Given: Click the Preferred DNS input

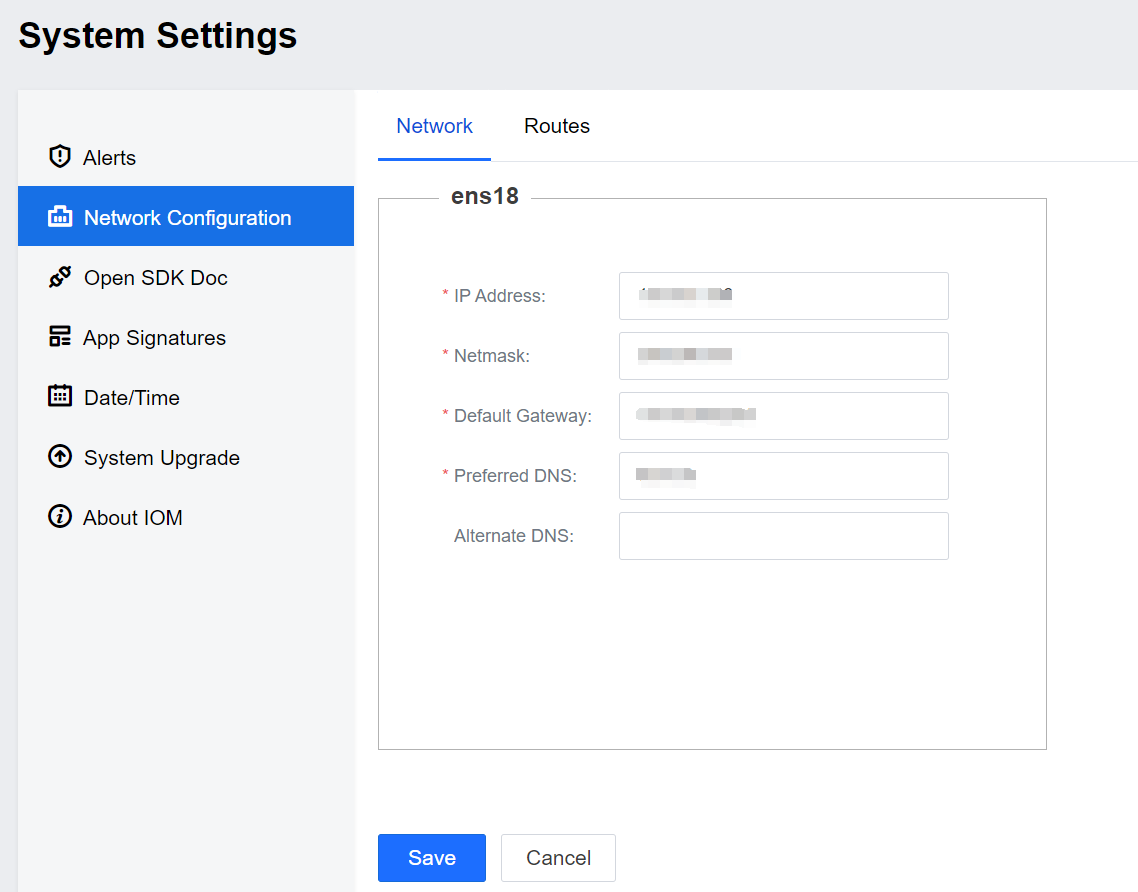Looking at the screenshot, I should pyautogui.click(x=783, y=476).
